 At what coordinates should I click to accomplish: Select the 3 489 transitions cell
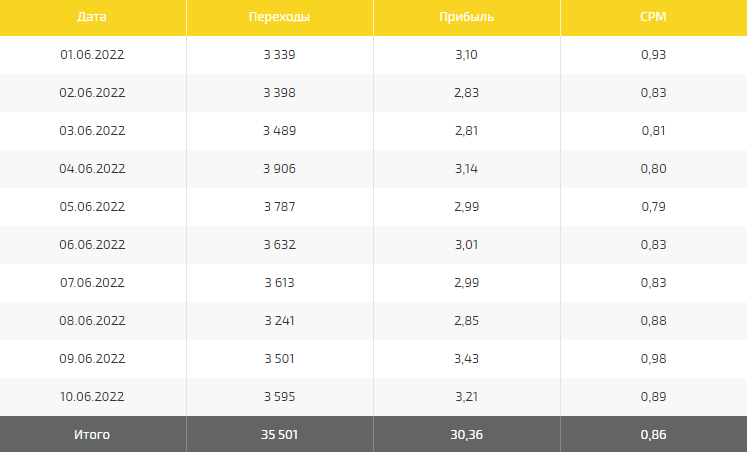pyautogui.click(x=279, y=130)
